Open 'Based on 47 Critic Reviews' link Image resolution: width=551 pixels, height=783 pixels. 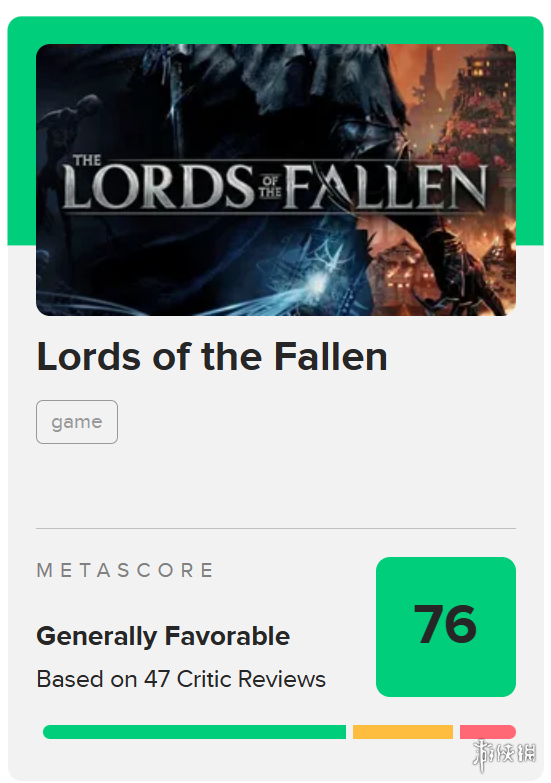coord(181,679)
